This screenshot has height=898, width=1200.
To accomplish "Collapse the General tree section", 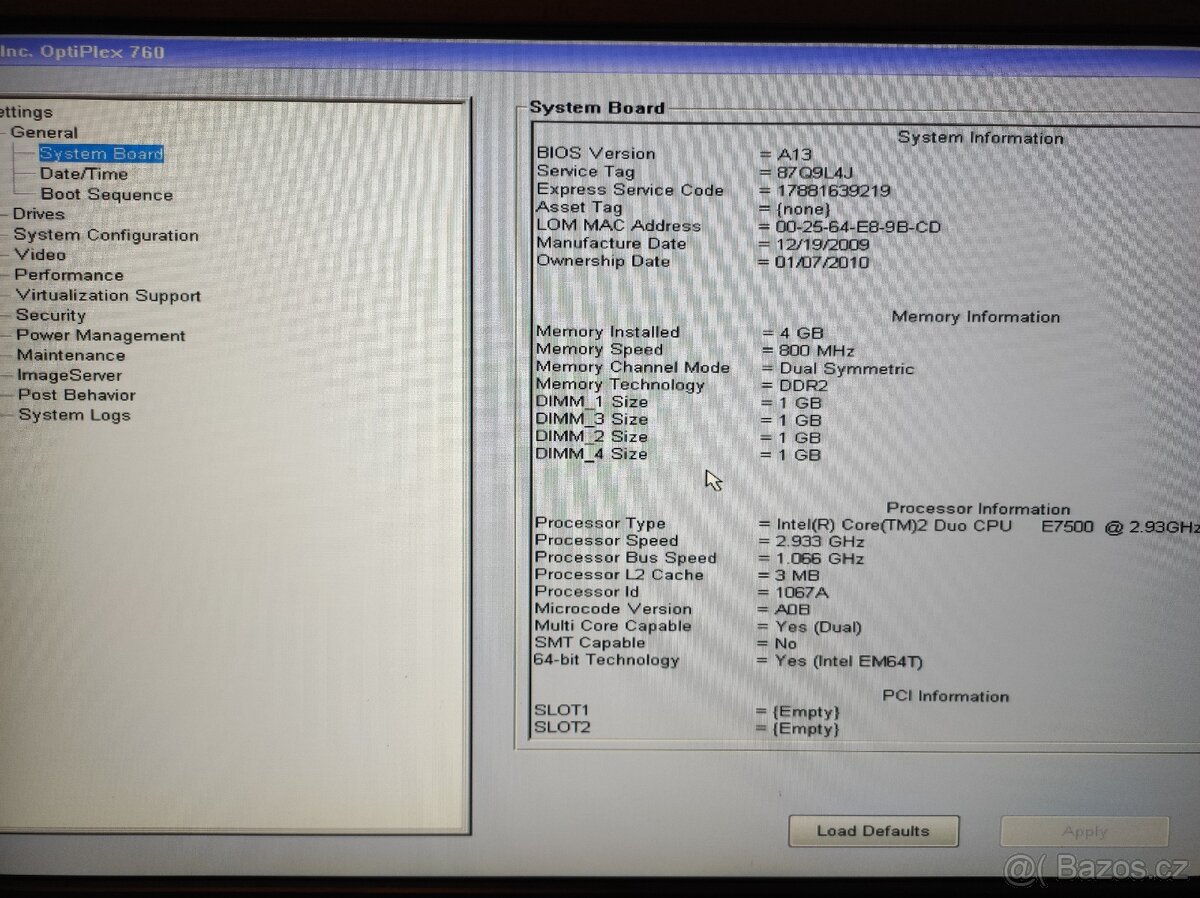I will 7,132.
